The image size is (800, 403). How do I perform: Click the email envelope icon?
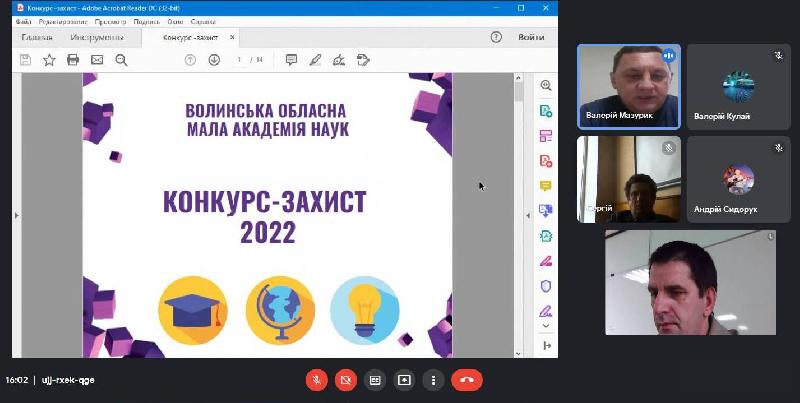click(97, 60)
